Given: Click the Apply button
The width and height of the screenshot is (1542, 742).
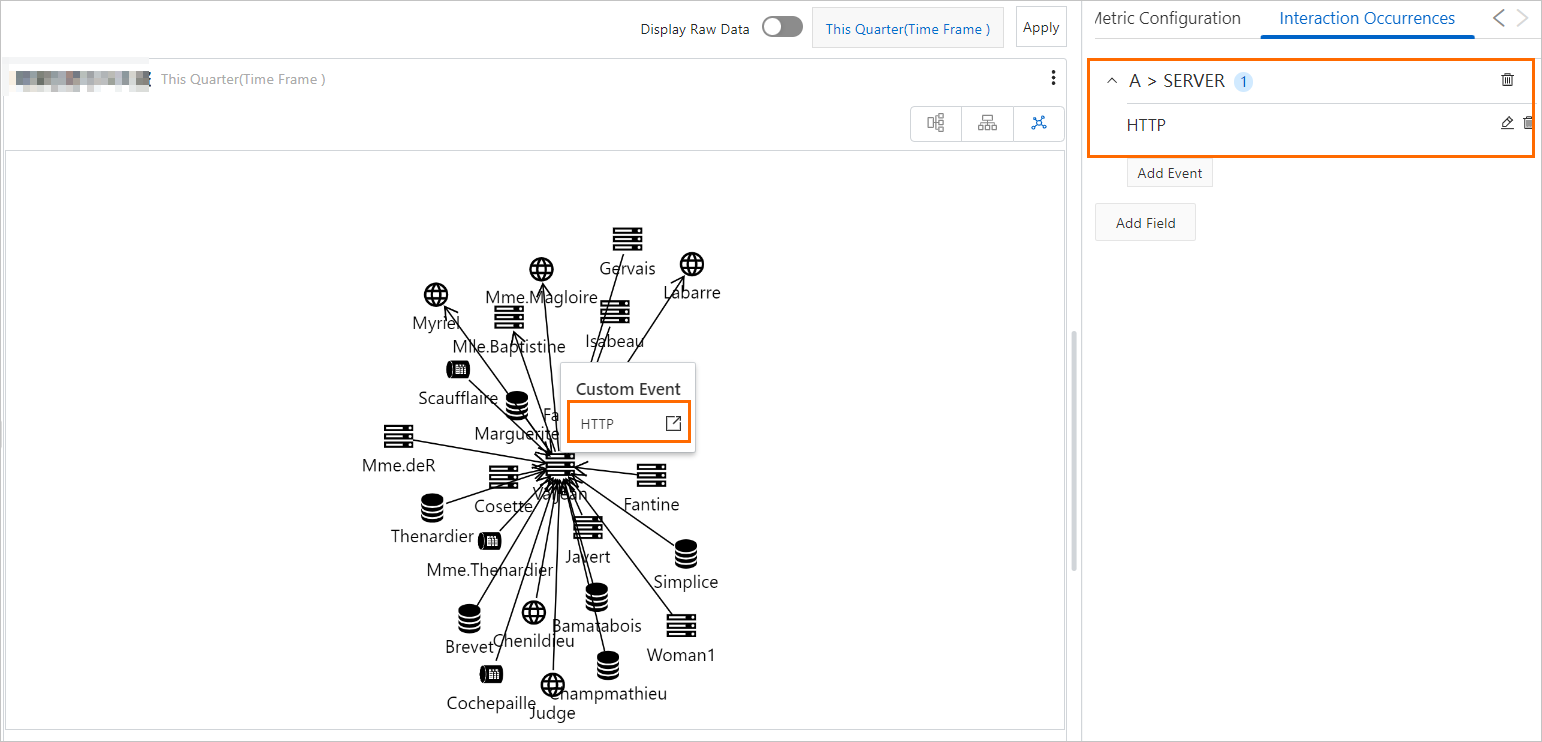Looking at the screenshot, I should 1041,27.
